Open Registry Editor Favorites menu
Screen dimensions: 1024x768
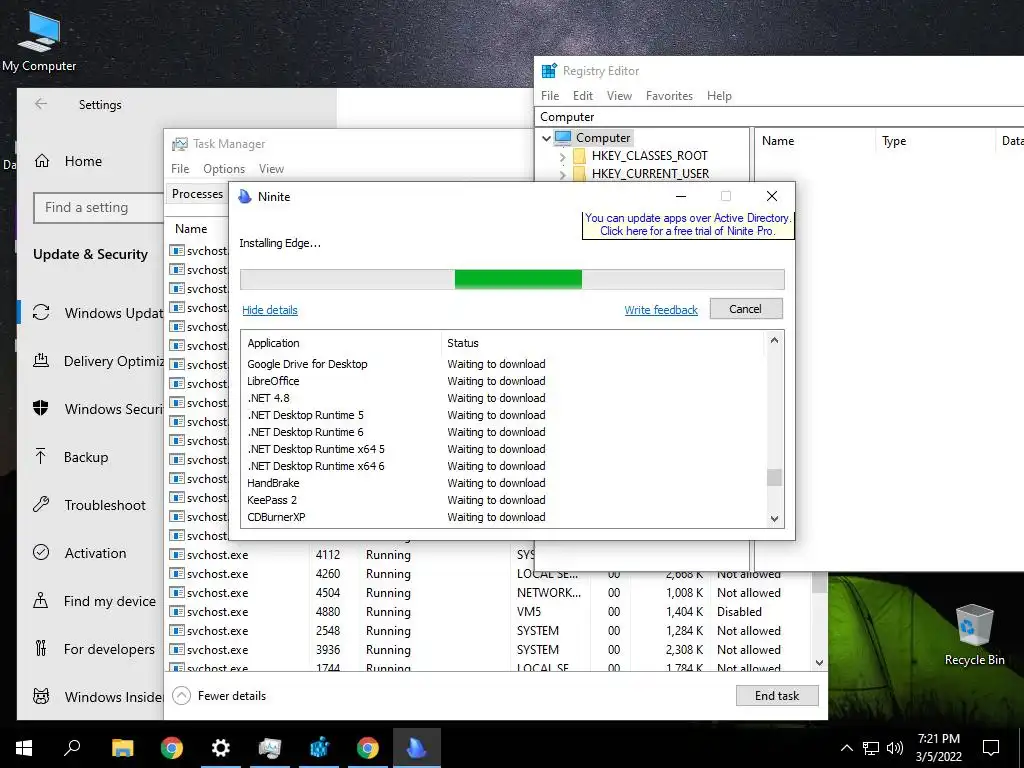coord(669,96)
